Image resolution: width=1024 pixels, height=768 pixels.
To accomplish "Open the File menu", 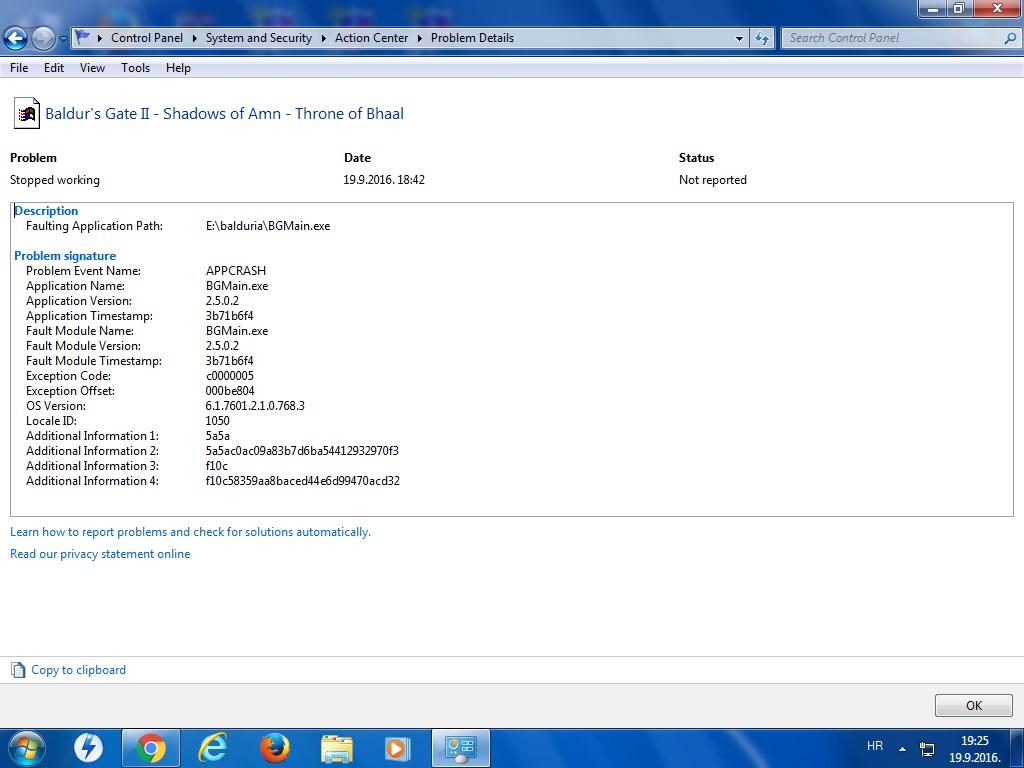I will click(19, 68).
